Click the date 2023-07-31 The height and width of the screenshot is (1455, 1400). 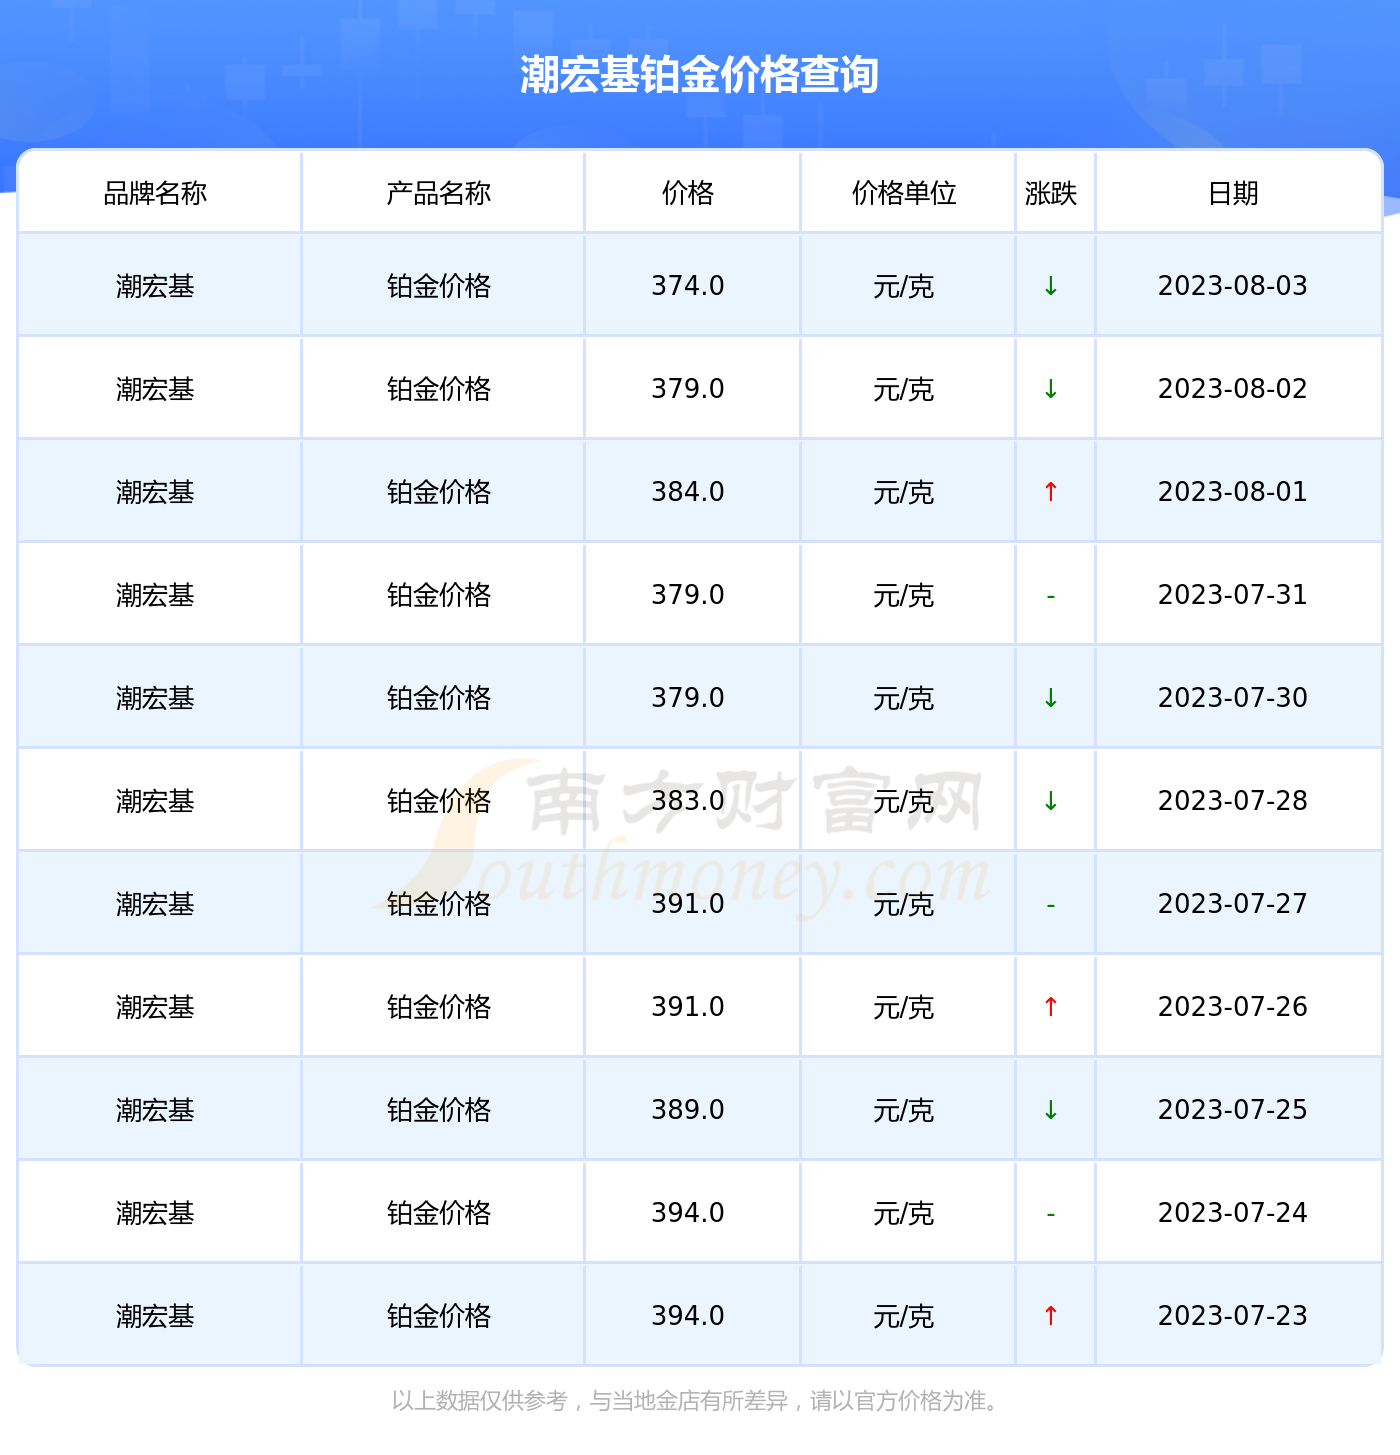click(x=1233, y=595)
